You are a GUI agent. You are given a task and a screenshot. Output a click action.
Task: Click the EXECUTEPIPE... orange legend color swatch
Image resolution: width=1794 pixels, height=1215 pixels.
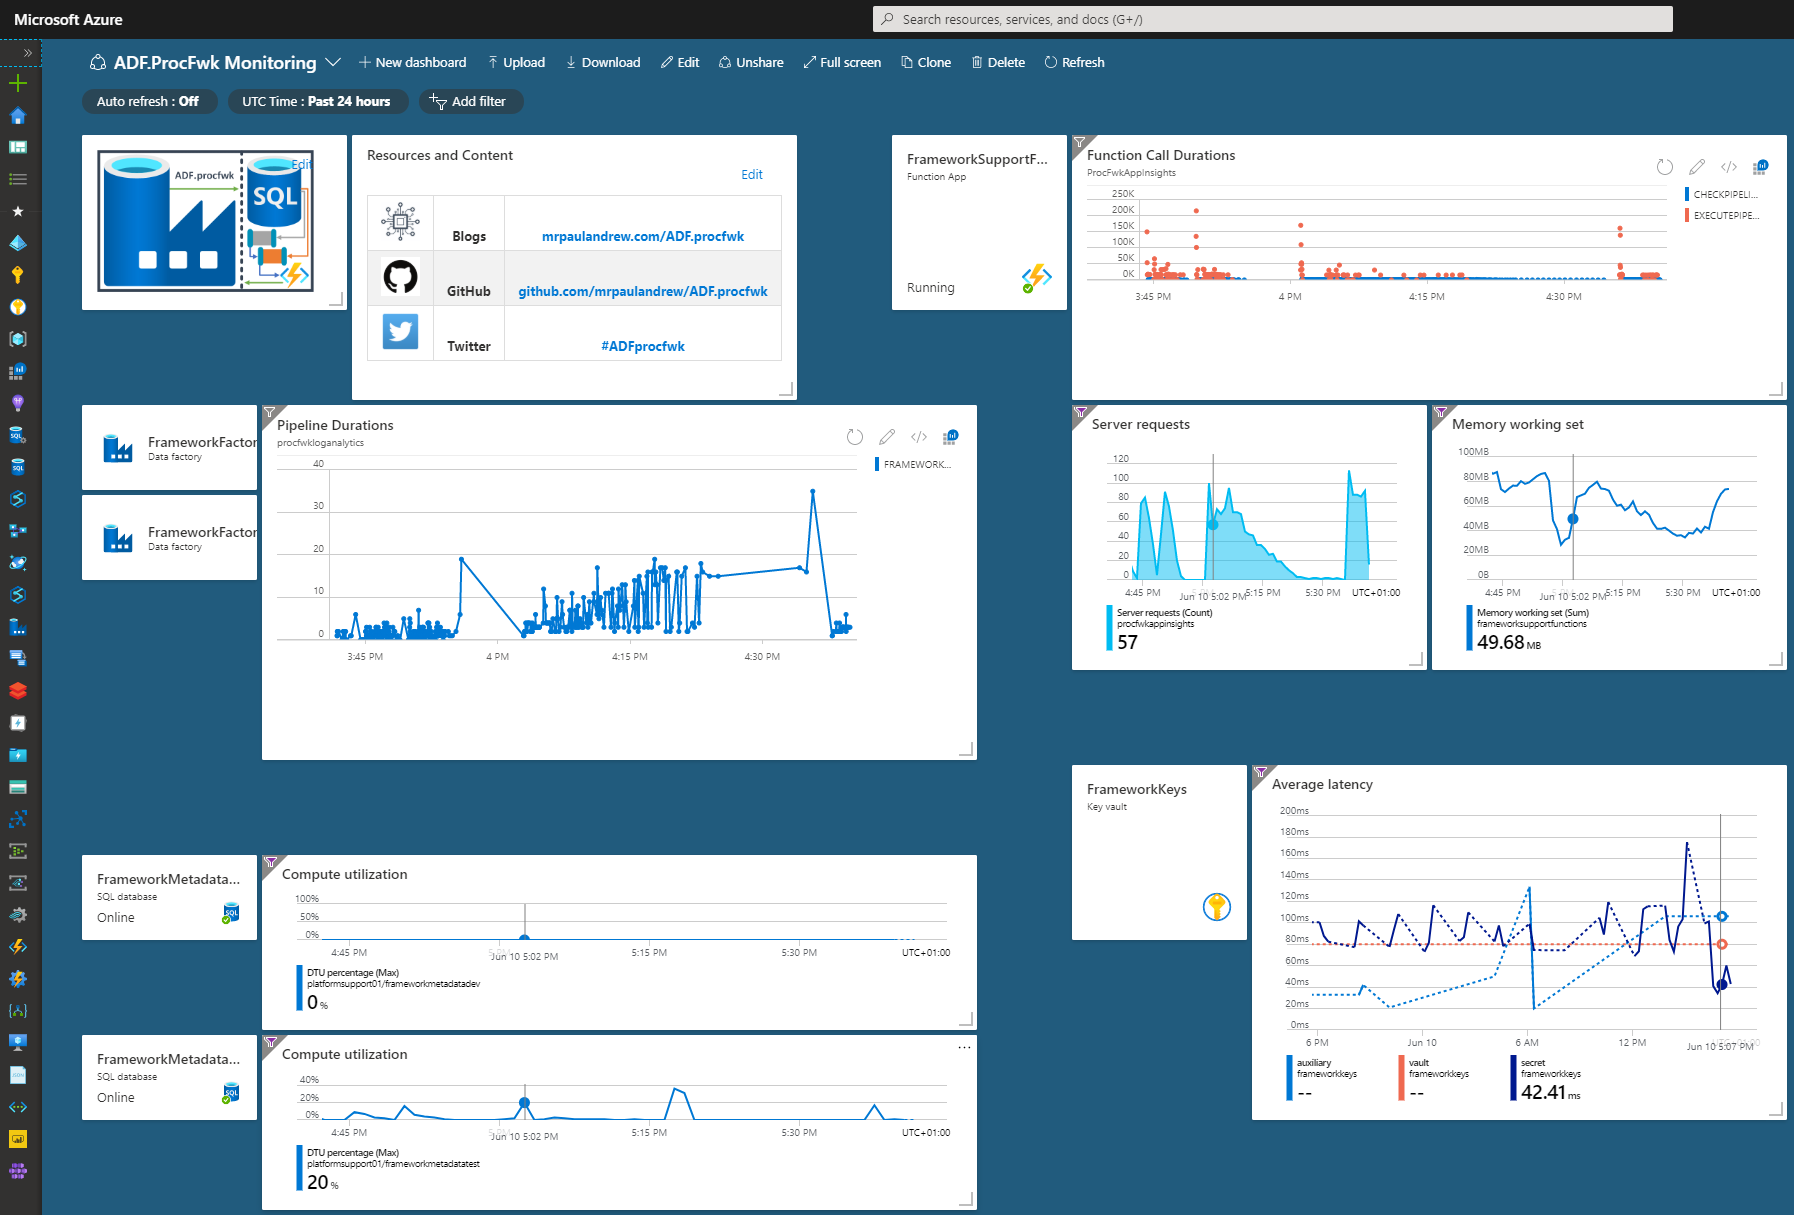1687,215
